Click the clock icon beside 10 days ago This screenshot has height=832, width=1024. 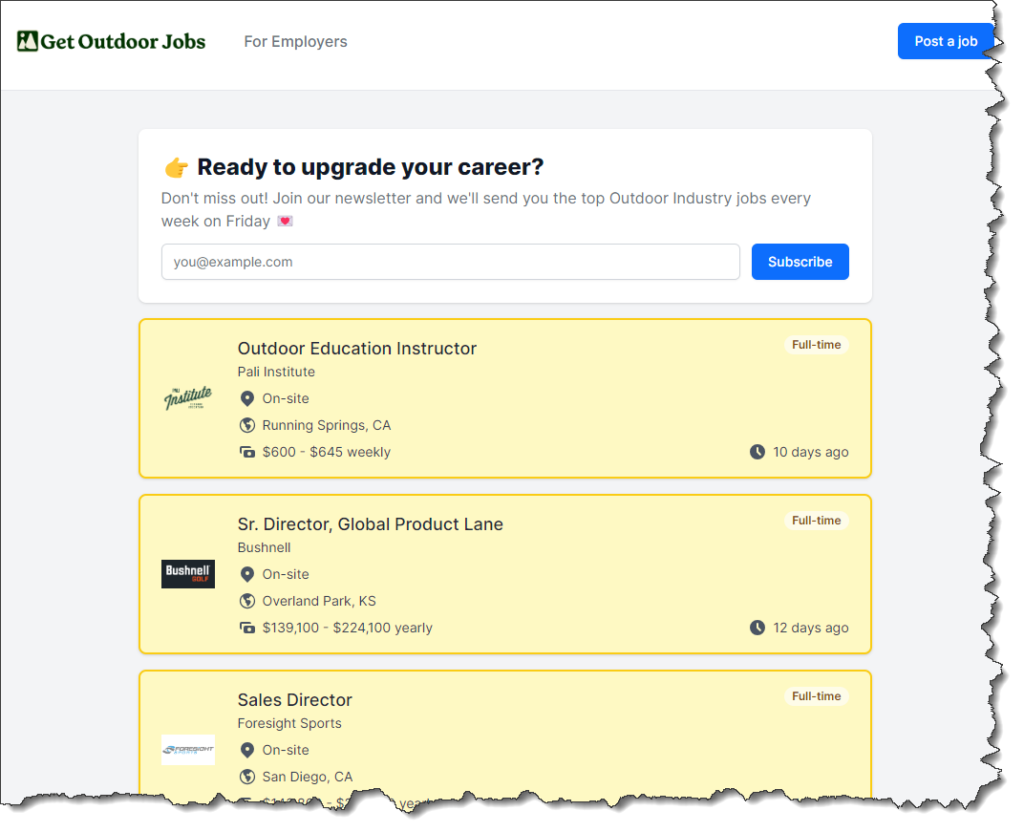click(x=757, y=452)
